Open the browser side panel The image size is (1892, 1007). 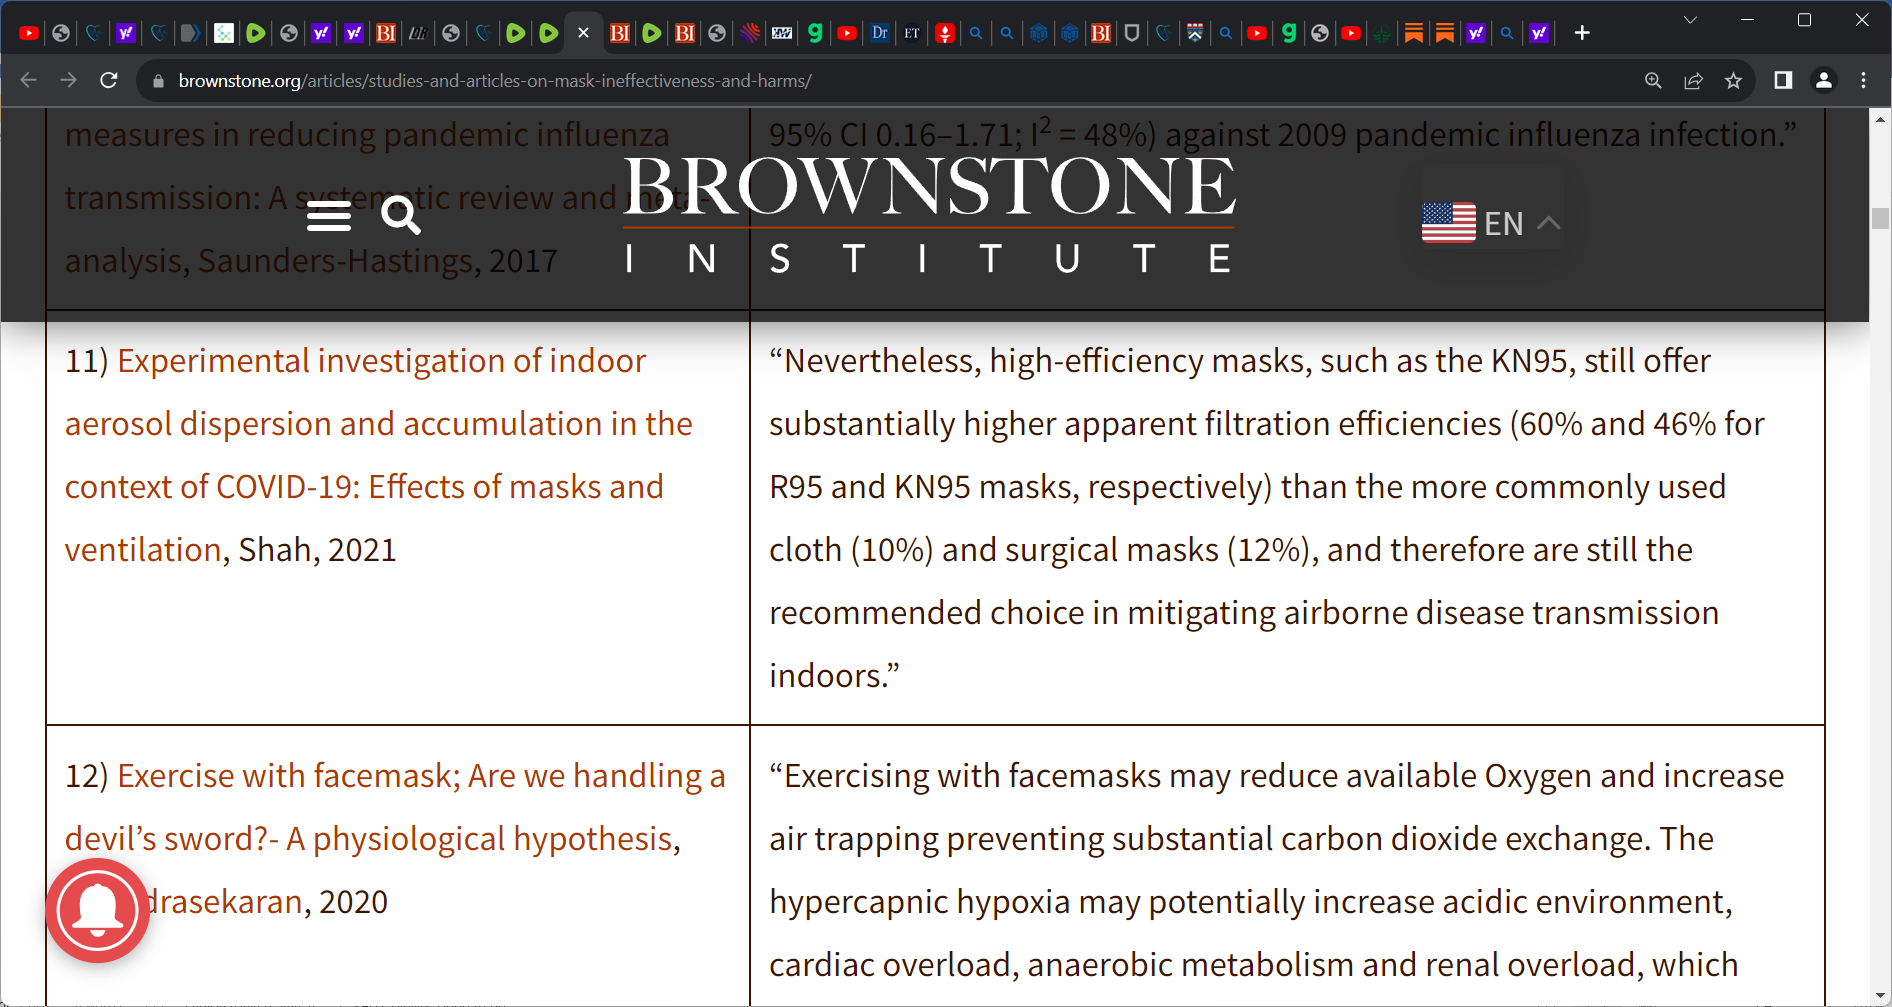click(1783, 80)
